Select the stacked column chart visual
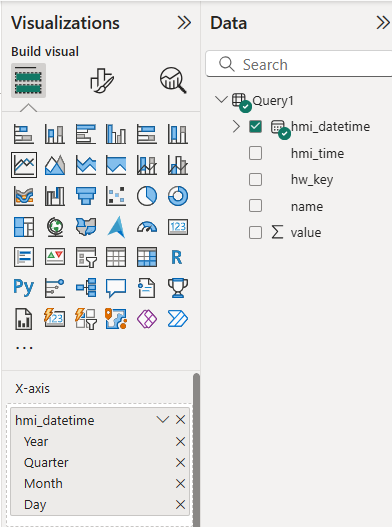 54,134
